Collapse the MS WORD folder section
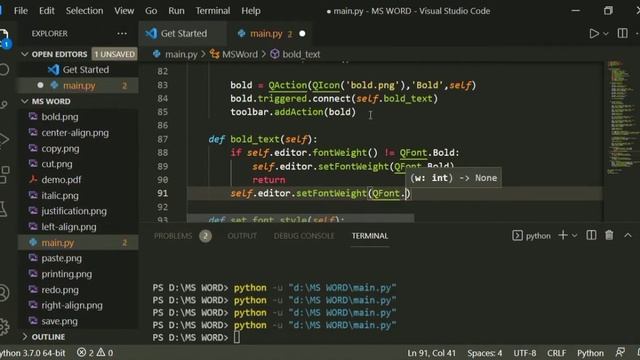 pyautogui.click(x=51, y=101)
